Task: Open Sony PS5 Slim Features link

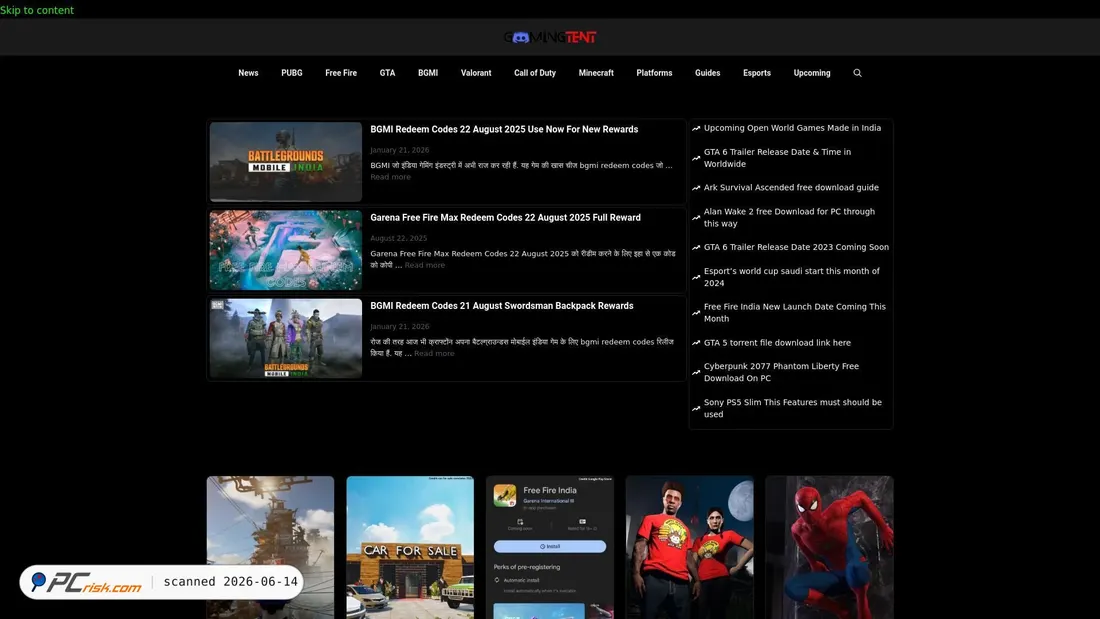Action: 793,408
